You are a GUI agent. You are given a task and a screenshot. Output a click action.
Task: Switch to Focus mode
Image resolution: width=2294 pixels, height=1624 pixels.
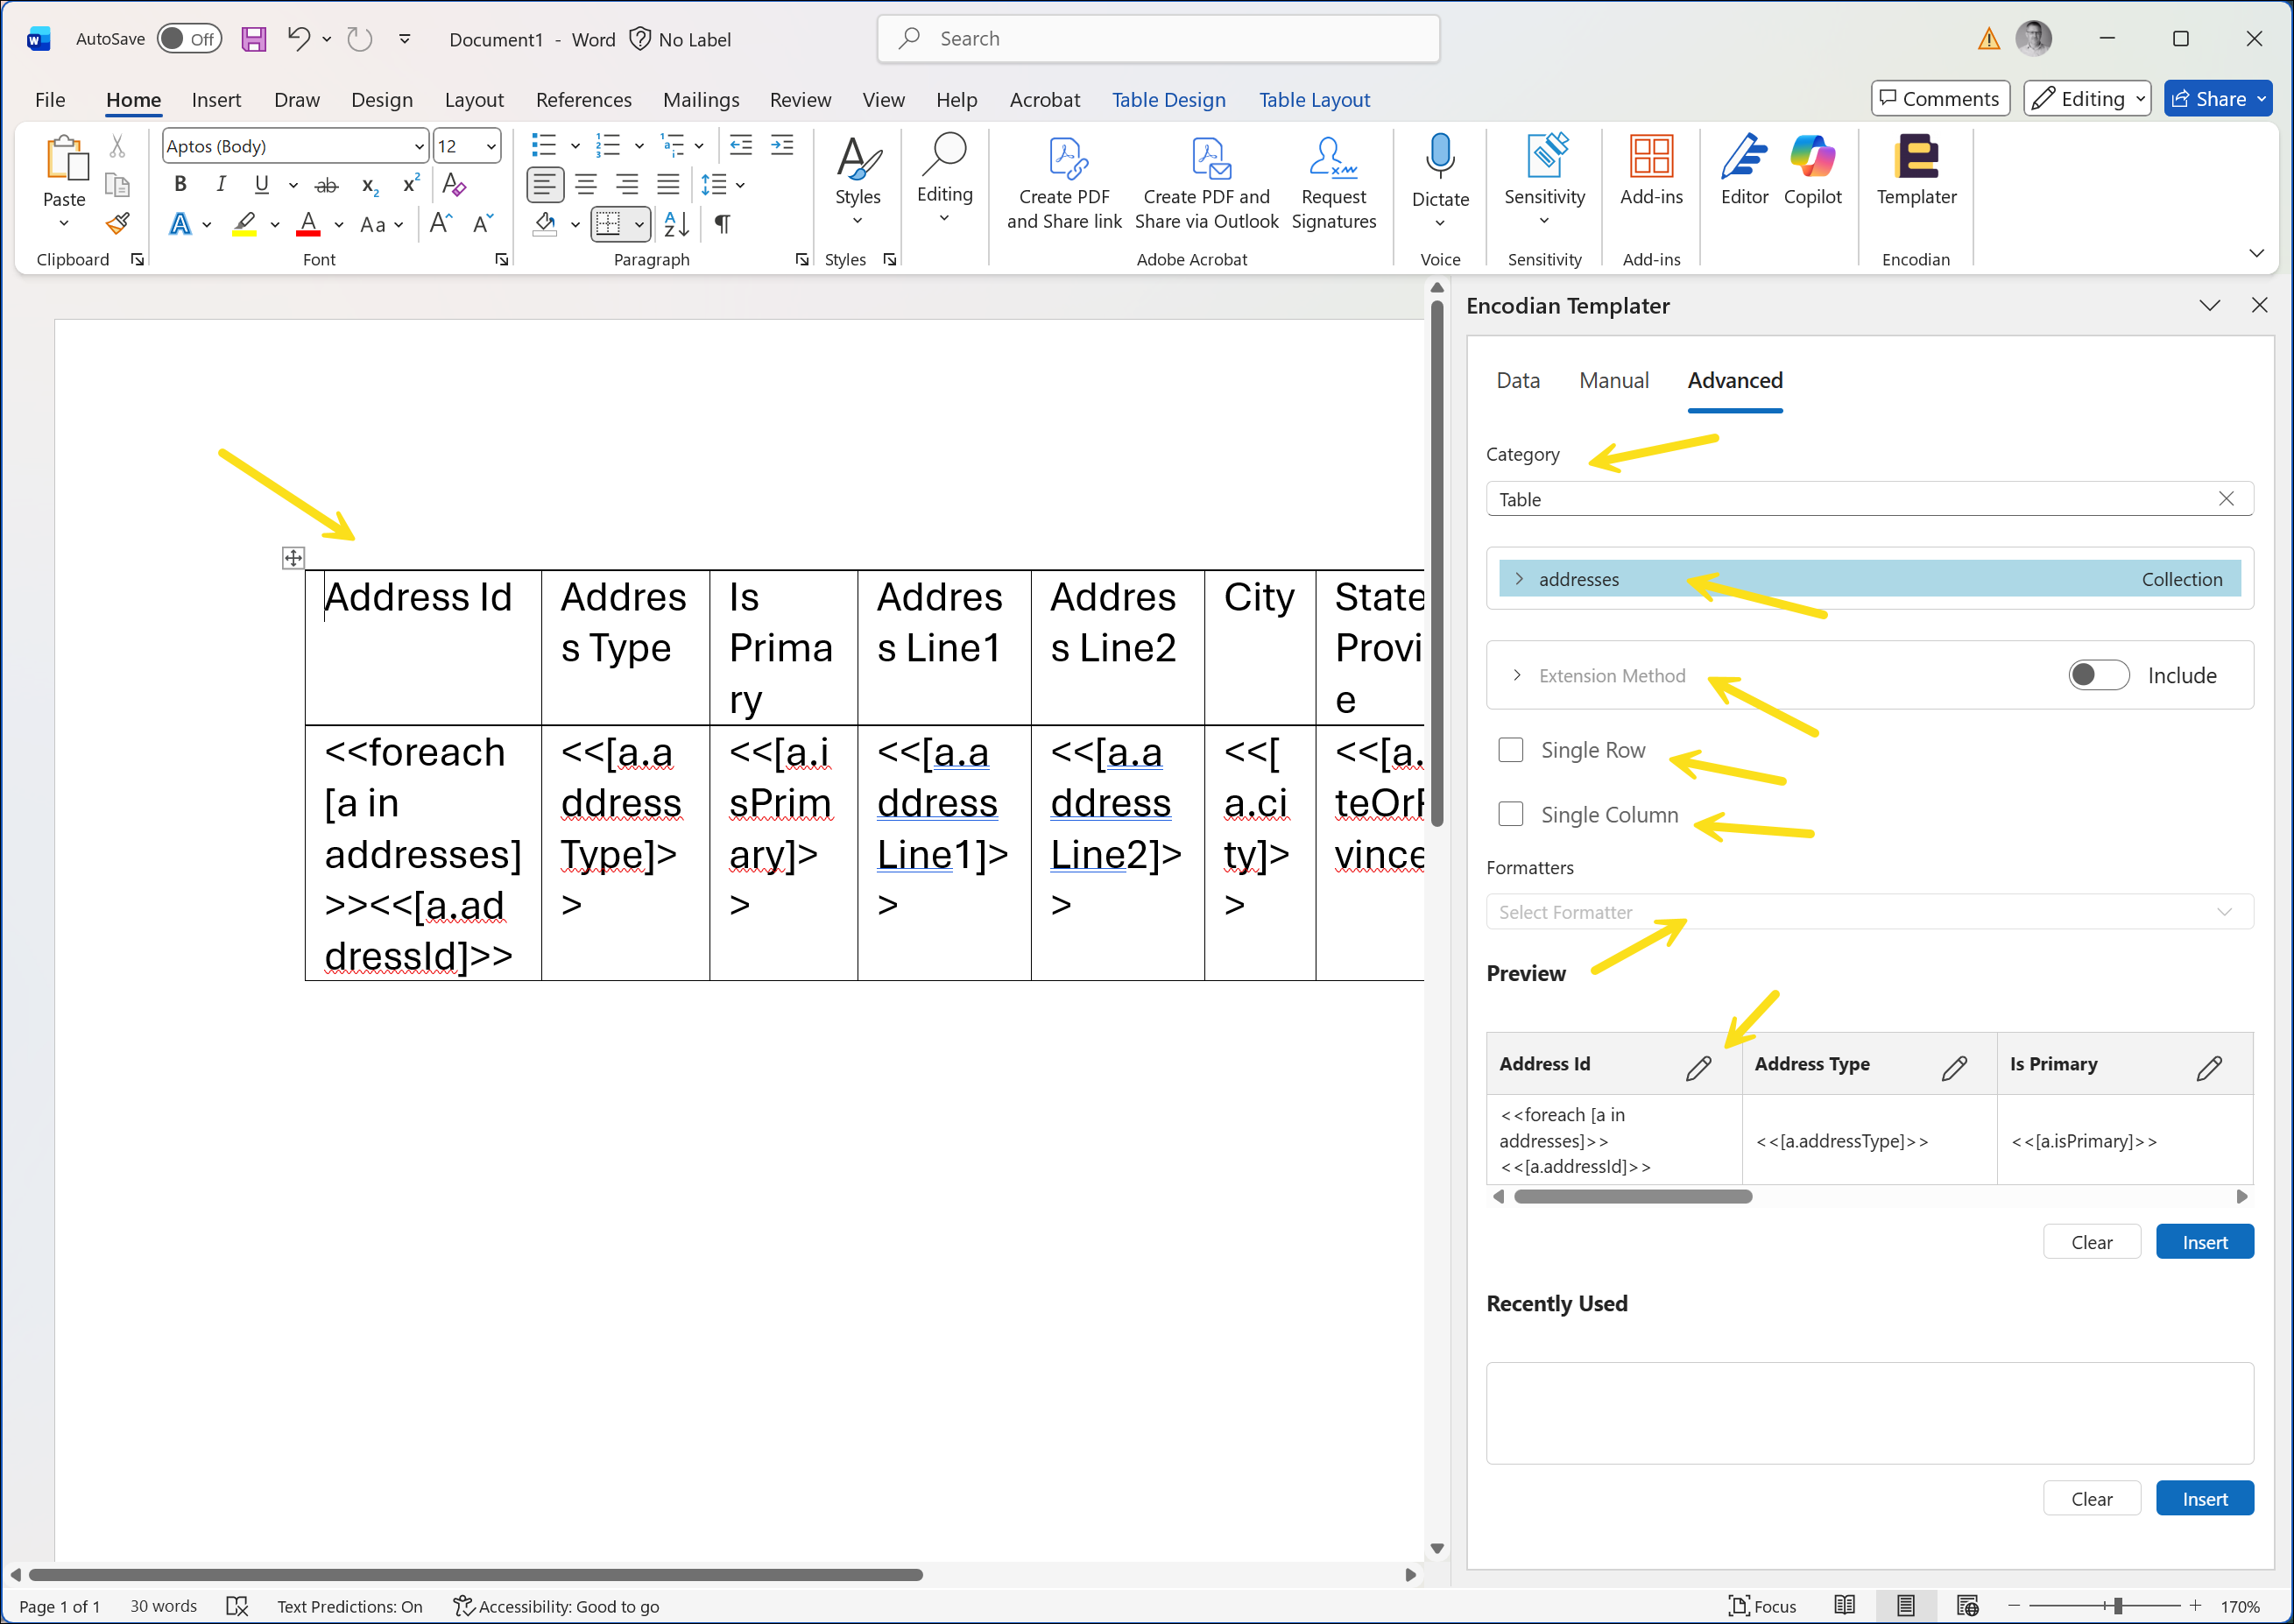click(x=1762, y=1606)
